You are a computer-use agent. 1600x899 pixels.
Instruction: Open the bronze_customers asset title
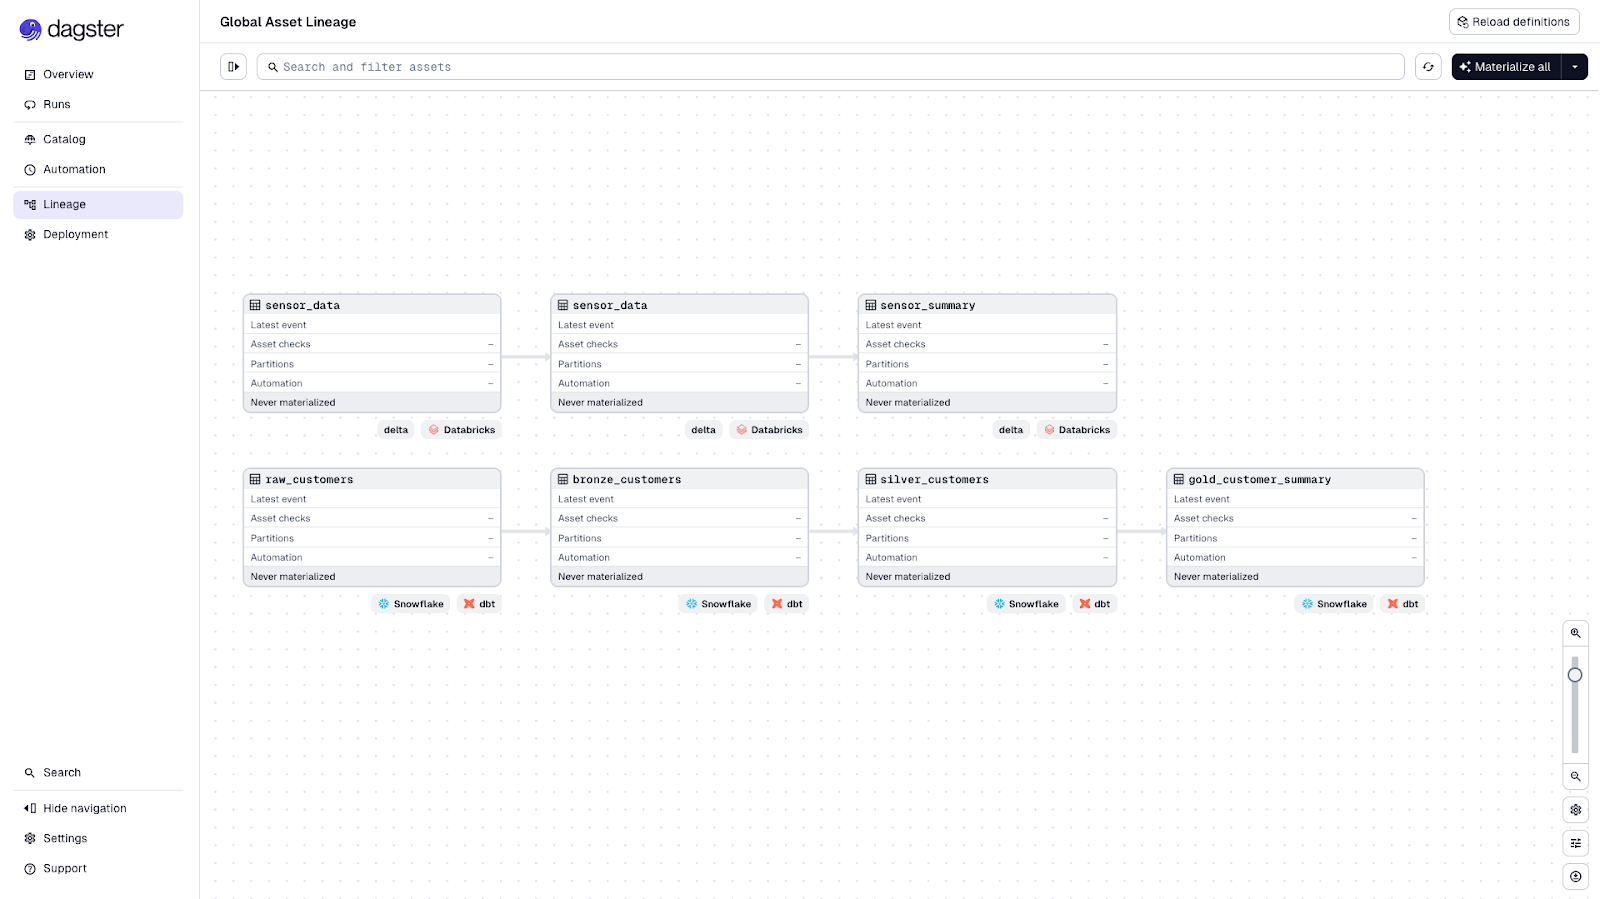coord(627,480)
